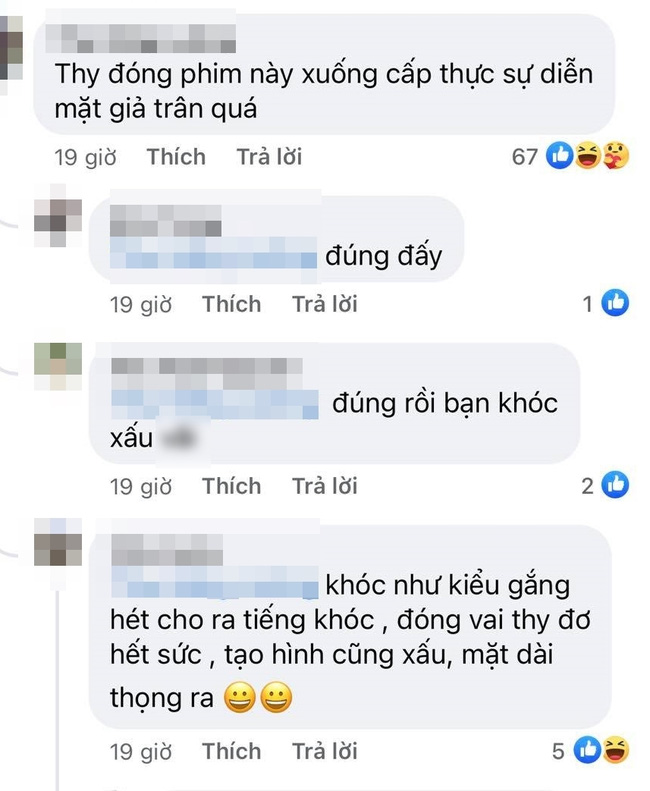Click the like icon on the last comment
Image resolution: width=650 pixels, height=791 pixels.
click(587, 750)
